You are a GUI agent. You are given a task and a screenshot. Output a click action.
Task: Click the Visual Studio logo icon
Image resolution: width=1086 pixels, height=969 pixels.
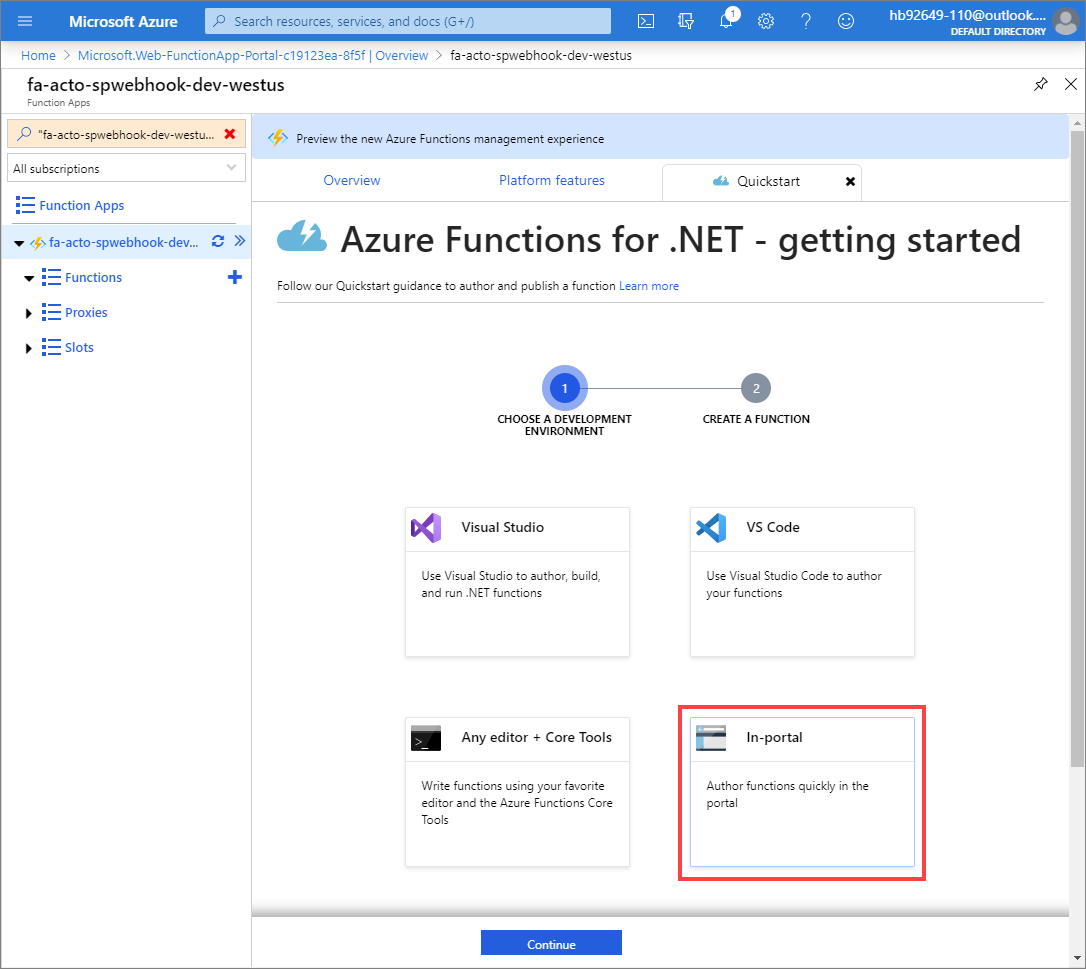click(426, 528)
